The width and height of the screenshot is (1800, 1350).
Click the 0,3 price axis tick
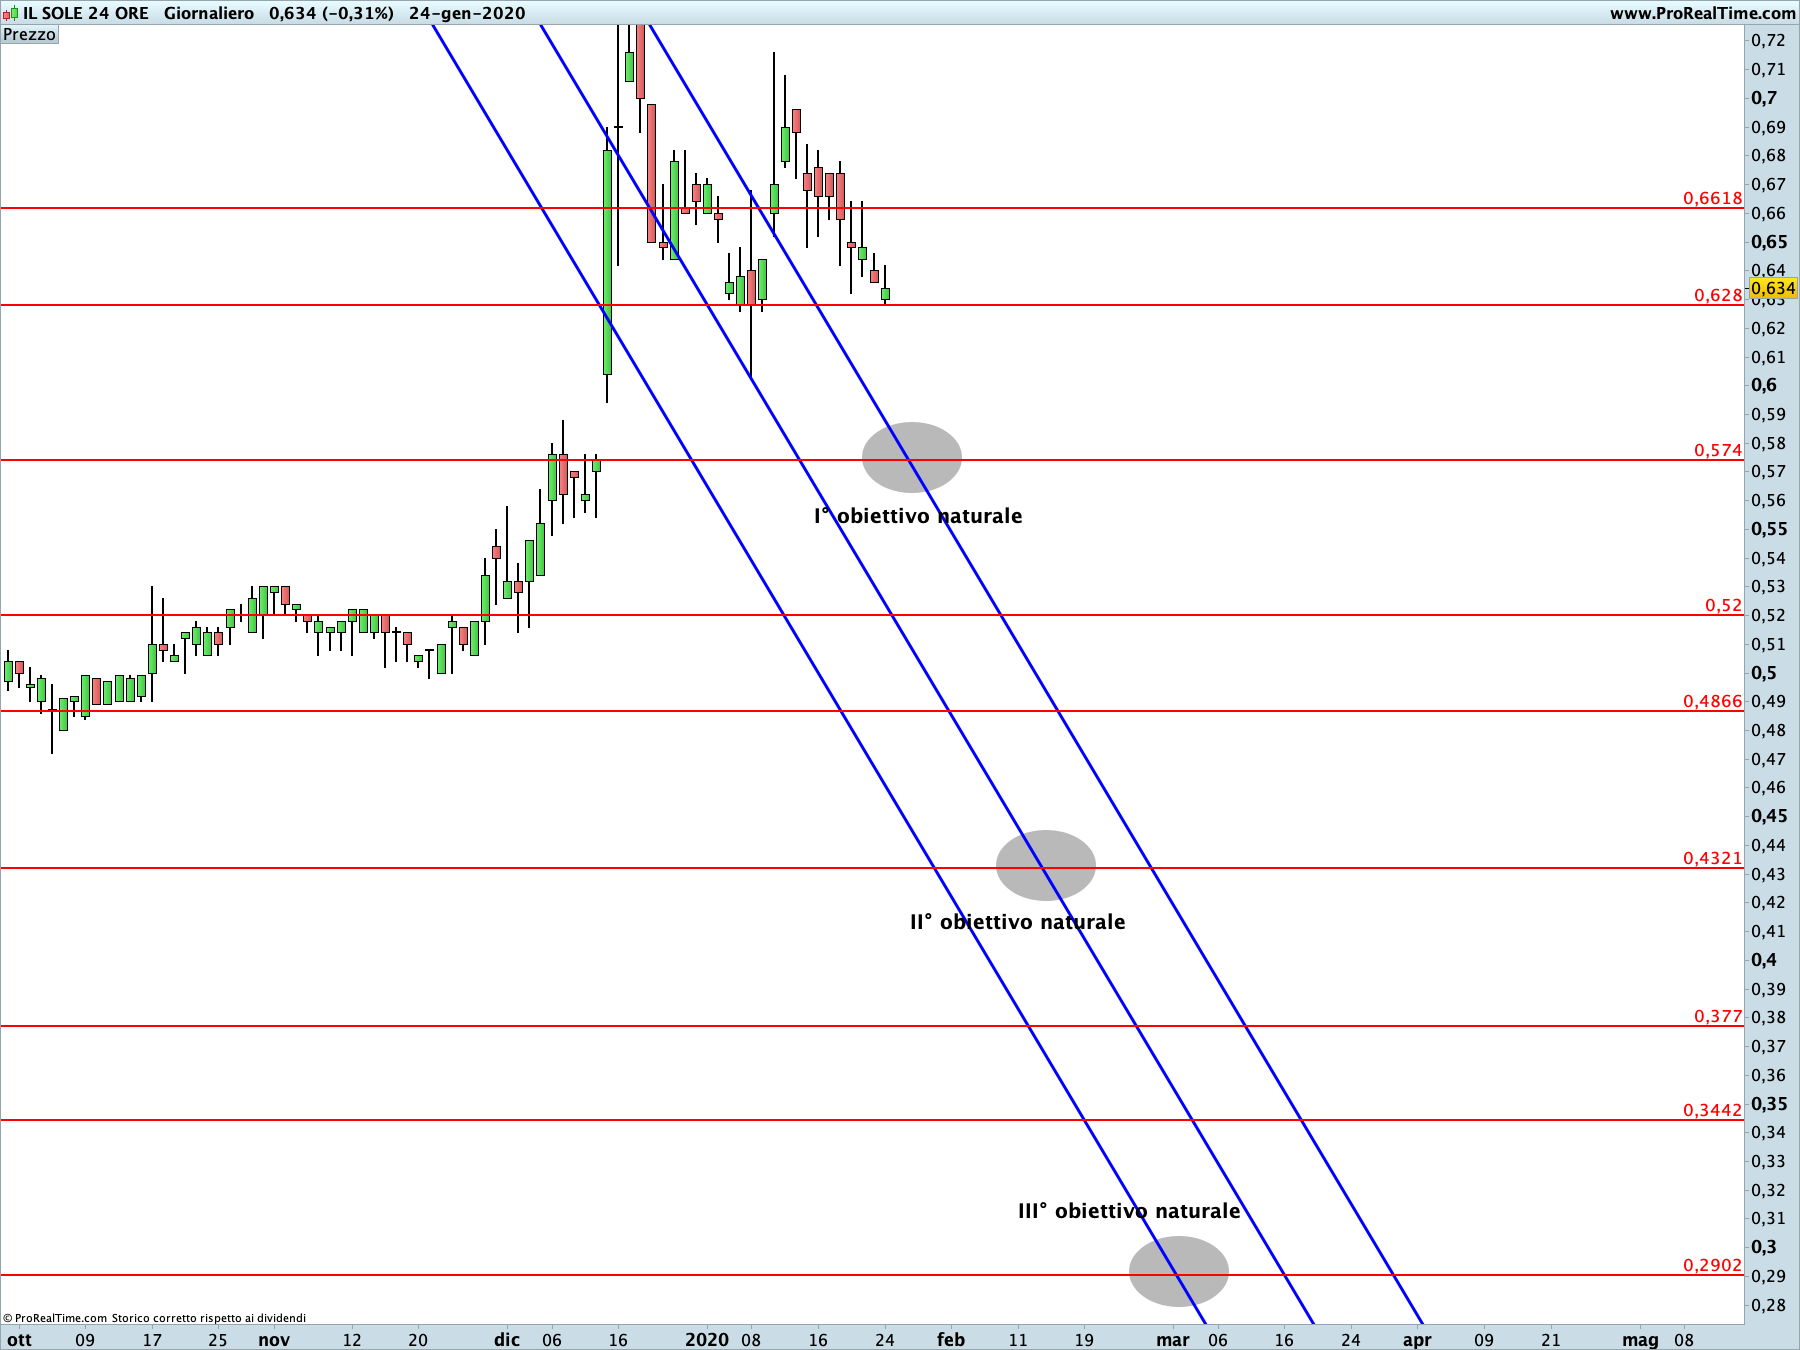[1764, 1247]
